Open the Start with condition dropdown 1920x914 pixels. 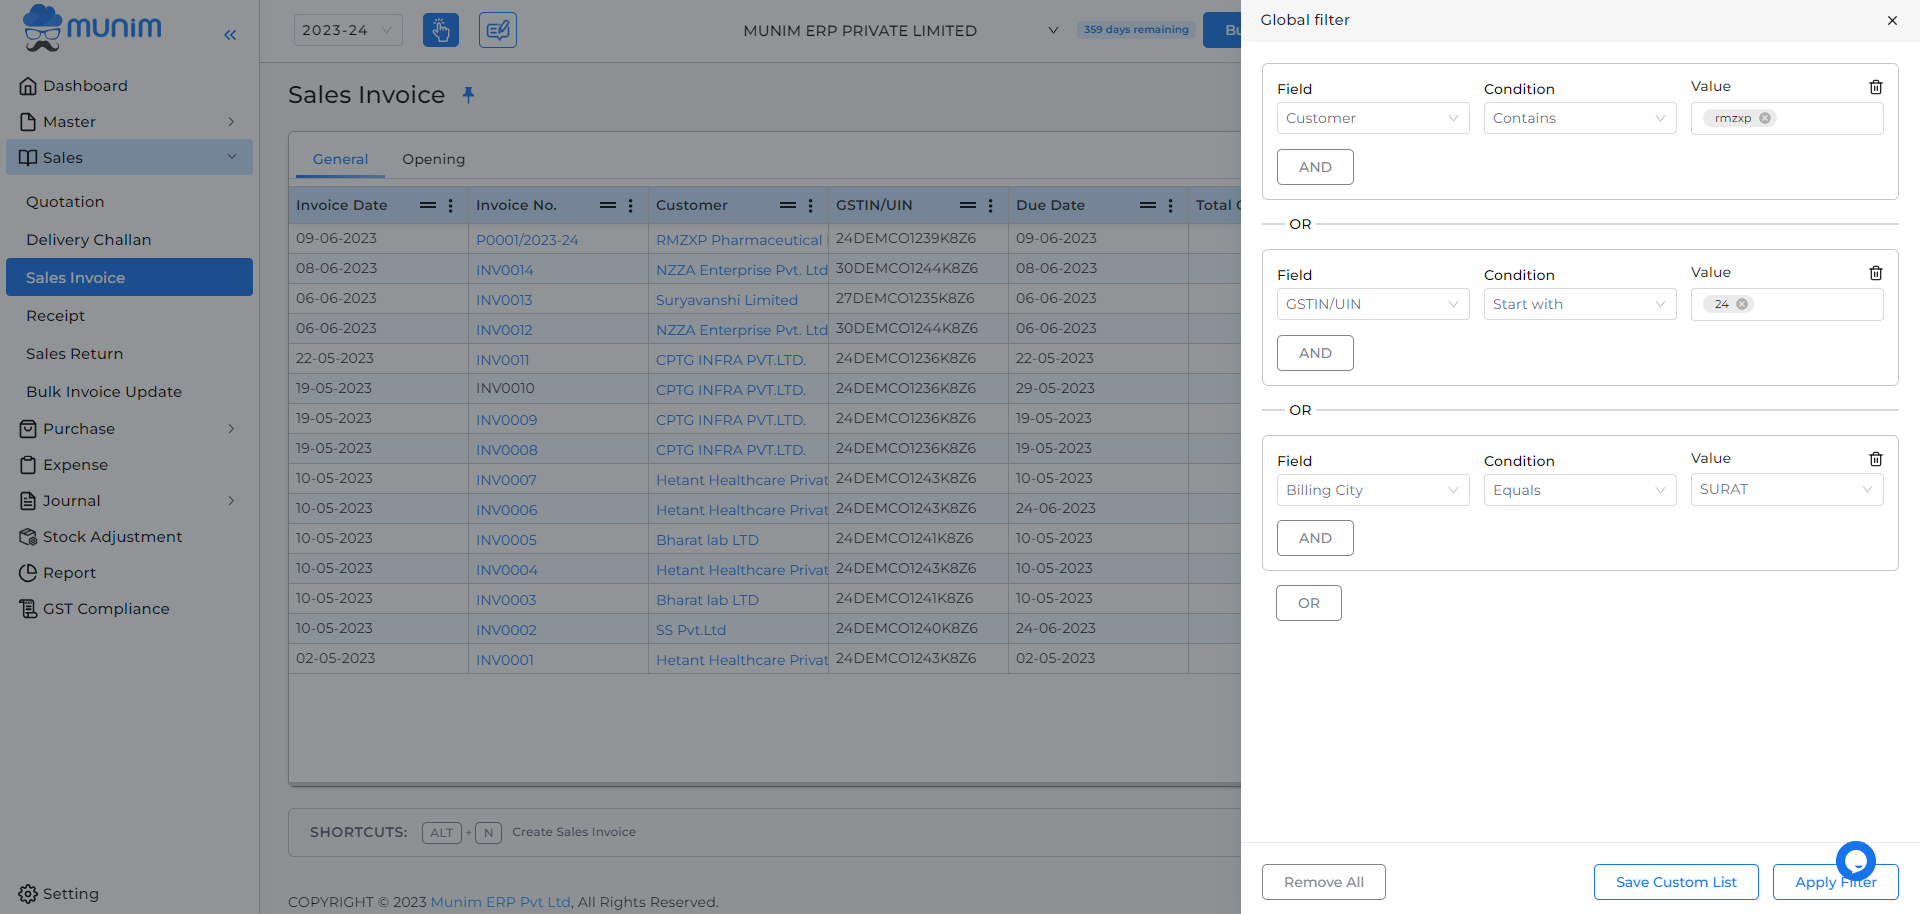(x=1580, y=304)
